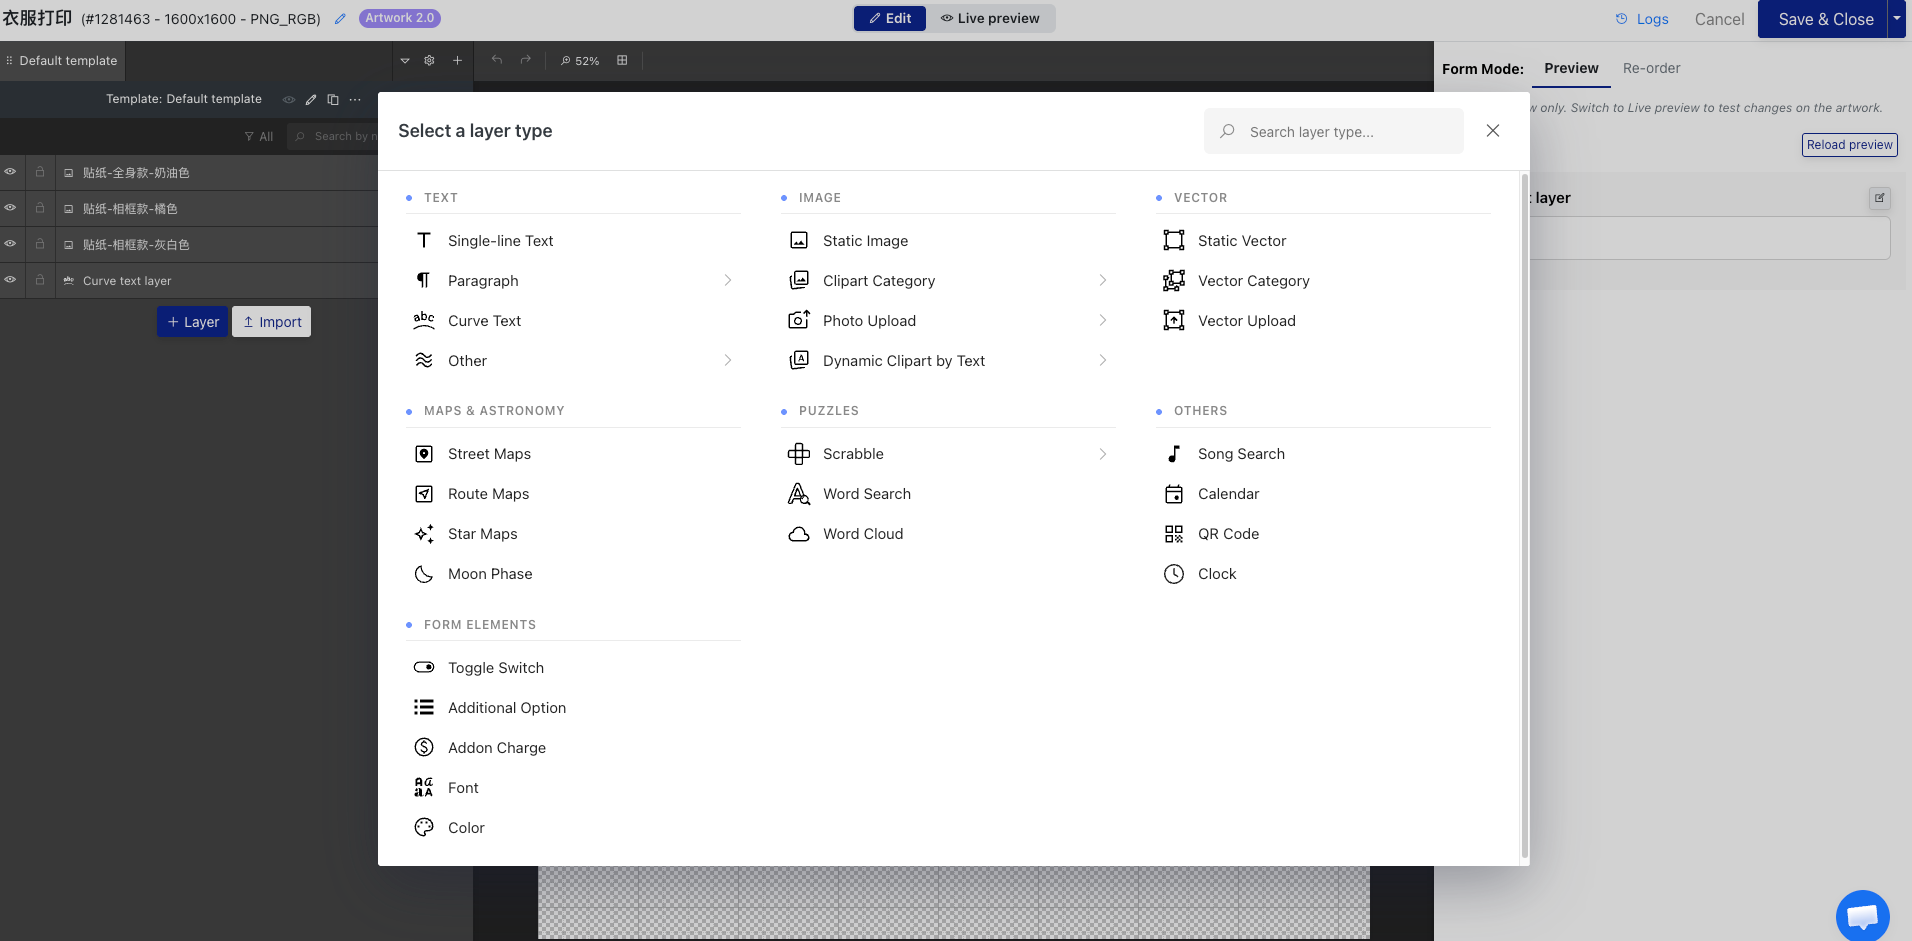Select the Curve Text layer type icon

[x=424, y=320]
